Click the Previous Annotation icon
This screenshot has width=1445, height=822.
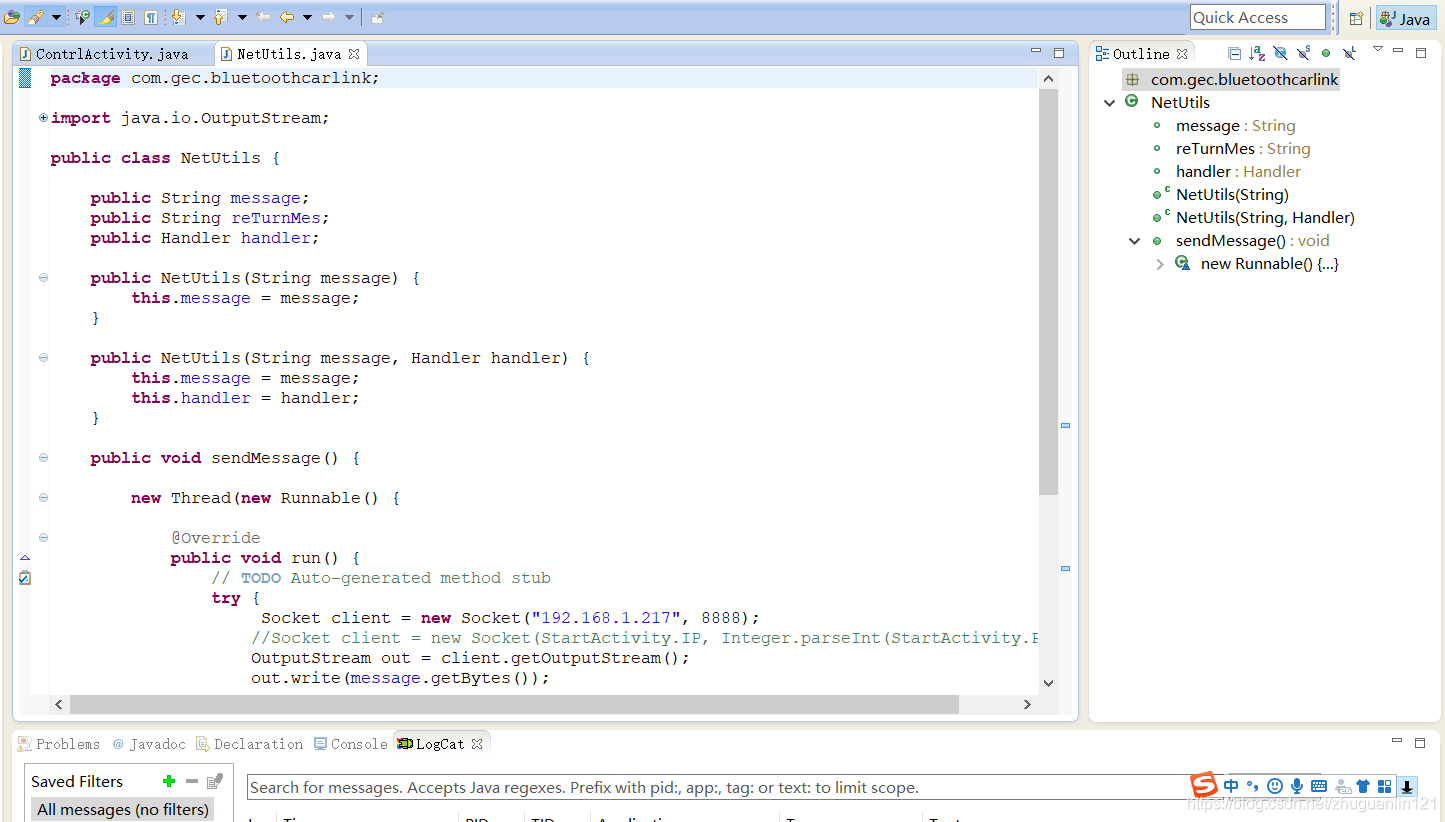[x=220, y=17]
